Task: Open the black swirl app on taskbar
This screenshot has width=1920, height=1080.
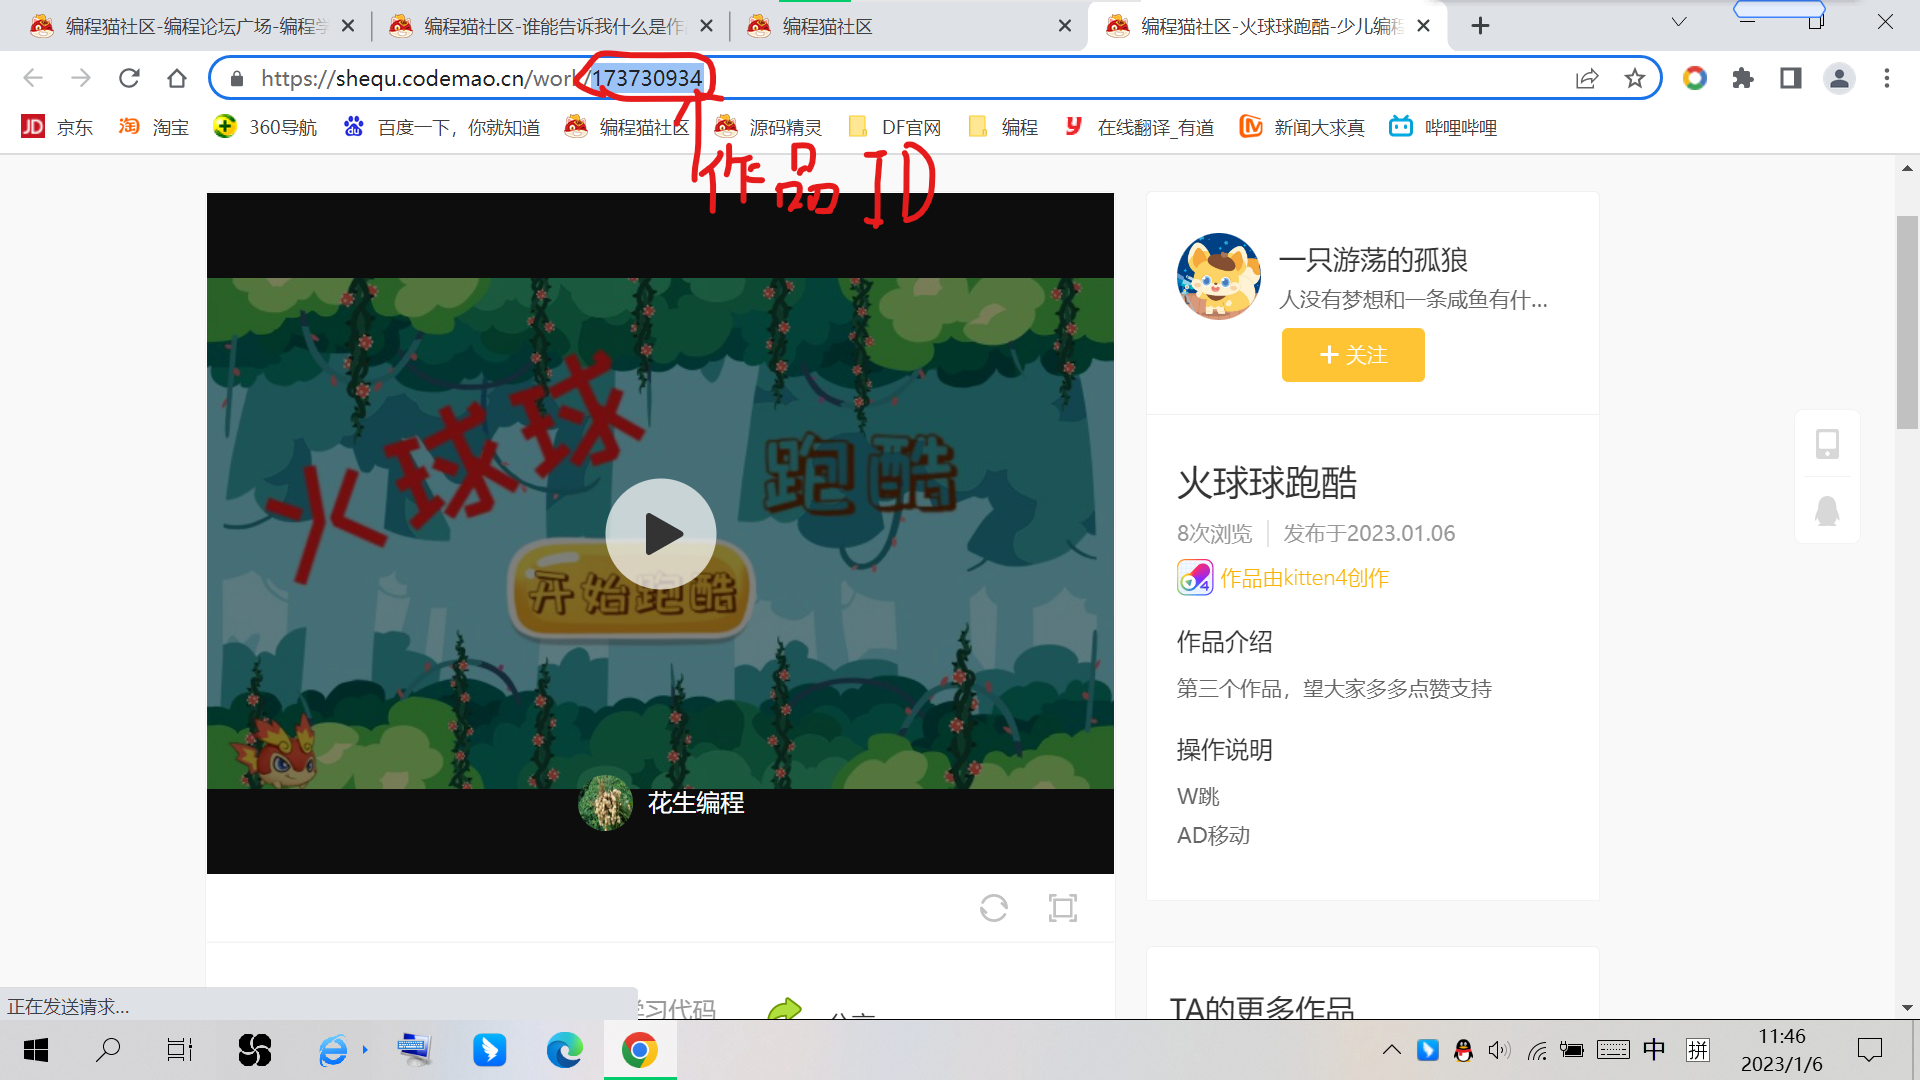Action: pos(255,1050)
